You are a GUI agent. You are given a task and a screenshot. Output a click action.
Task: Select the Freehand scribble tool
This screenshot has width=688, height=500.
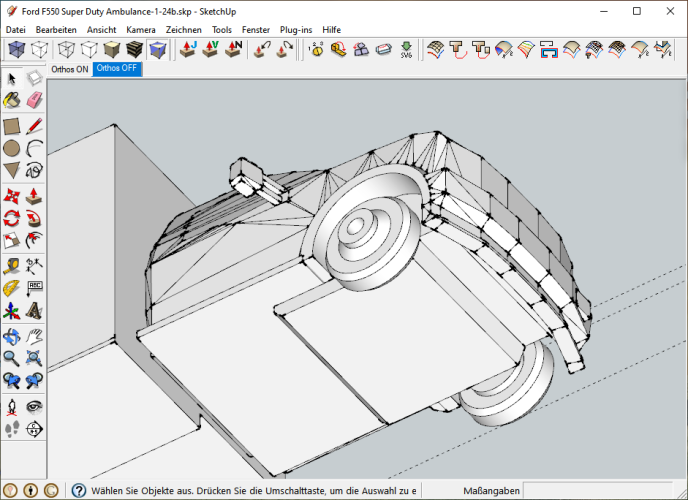pos(34,170)
